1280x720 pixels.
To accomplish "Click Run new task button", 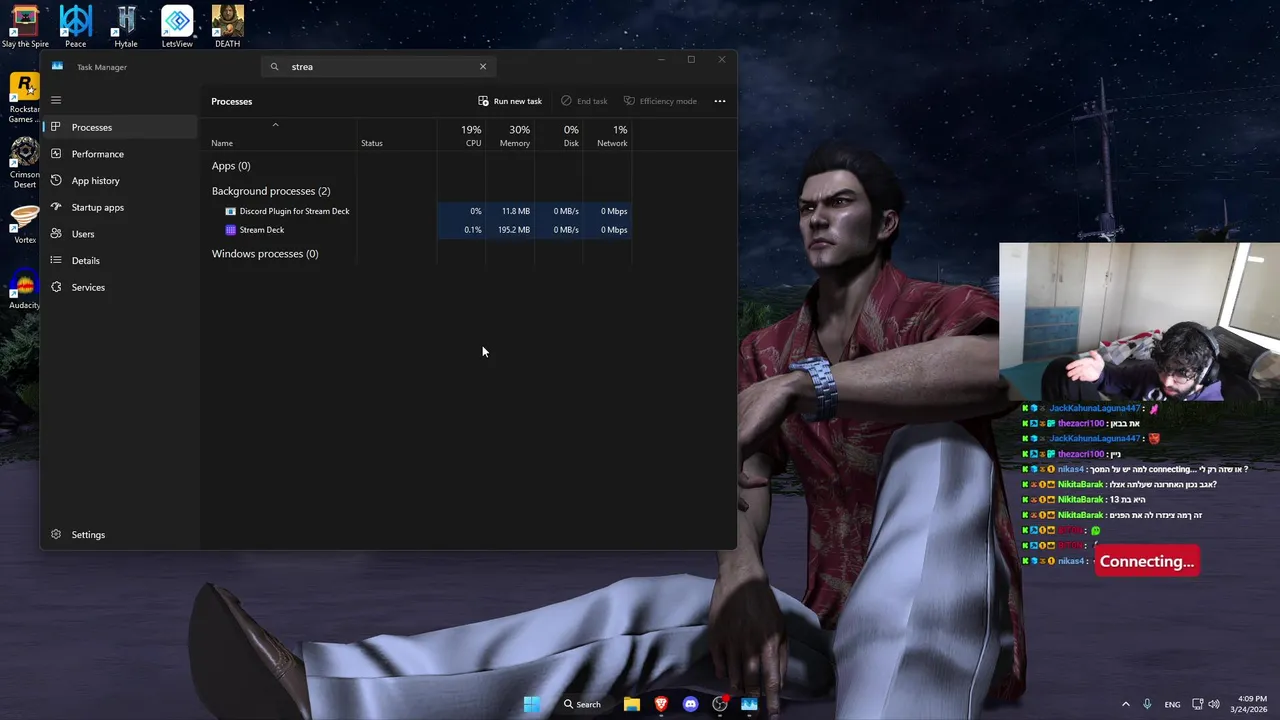I will pos(510,101).
